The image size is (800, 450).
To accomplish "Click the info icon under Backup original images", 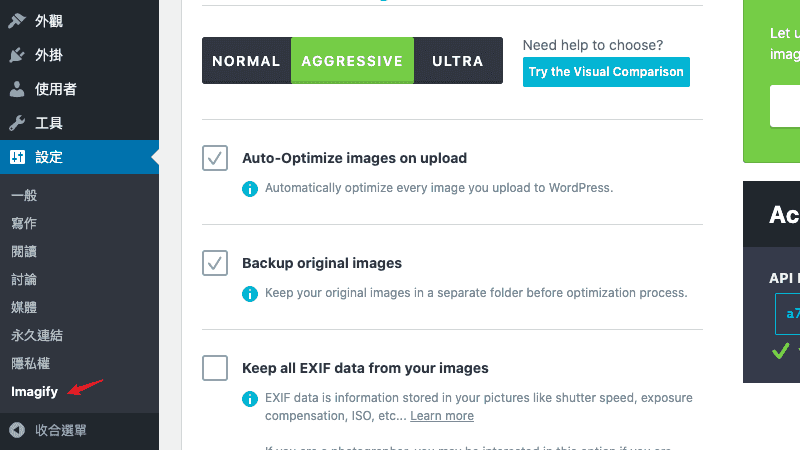I will click(249, 293).
